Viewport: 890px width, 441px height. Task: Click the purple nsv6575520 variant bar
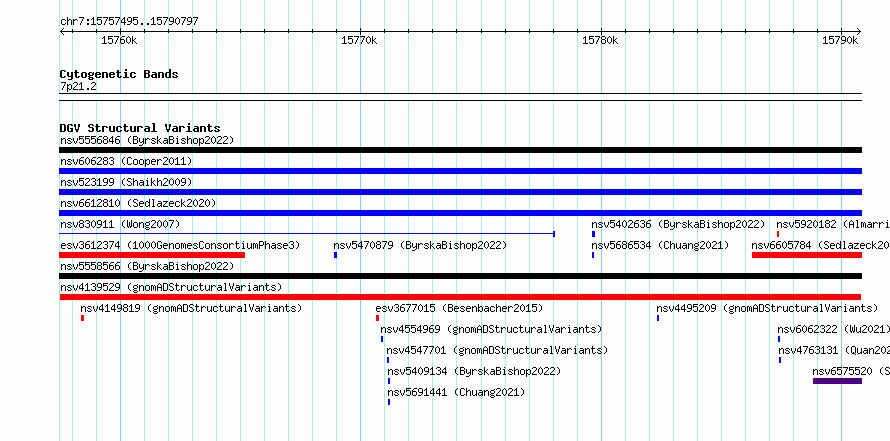(x=837, y=381)
